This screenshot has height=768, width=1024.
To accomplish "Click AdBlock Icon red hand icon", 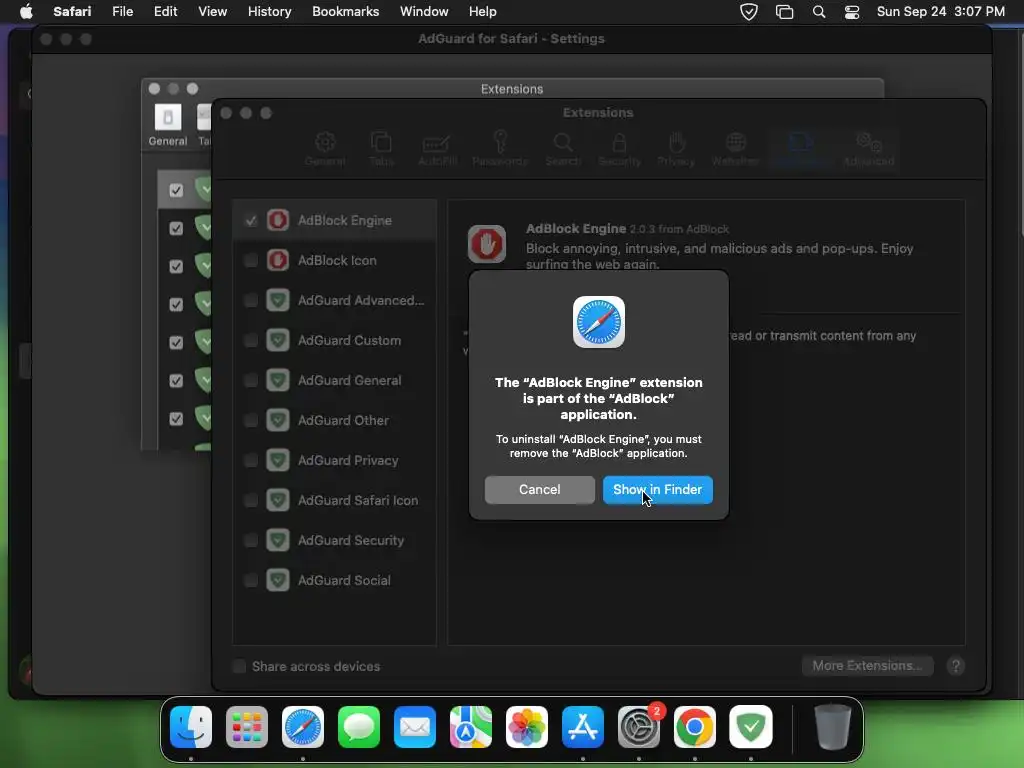I will tap(278, 260).
